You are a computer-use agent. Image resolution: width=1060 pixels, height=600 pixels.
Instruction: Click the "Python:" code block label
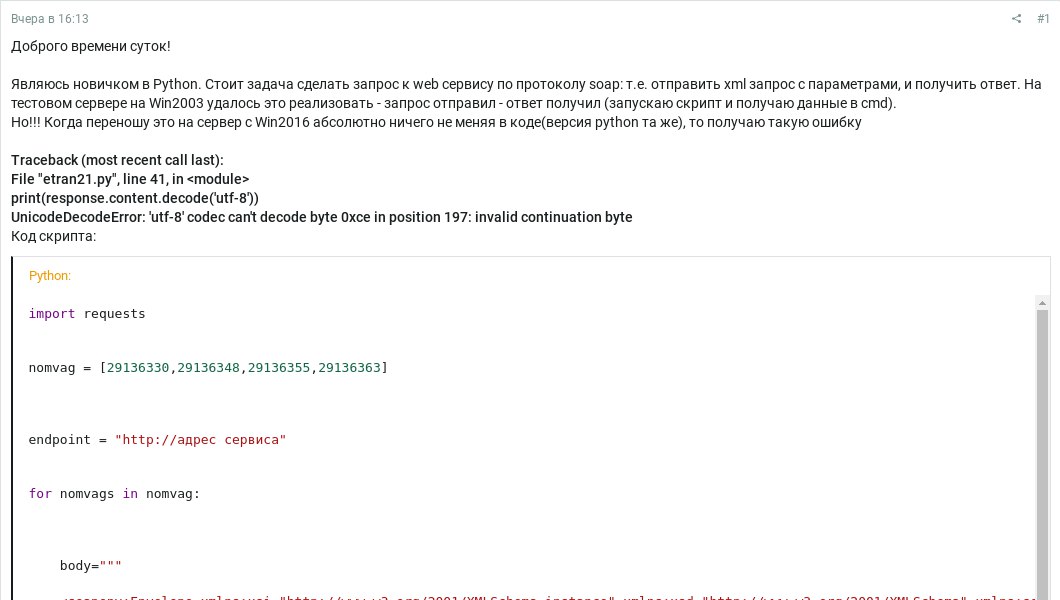tap(50, 276)
